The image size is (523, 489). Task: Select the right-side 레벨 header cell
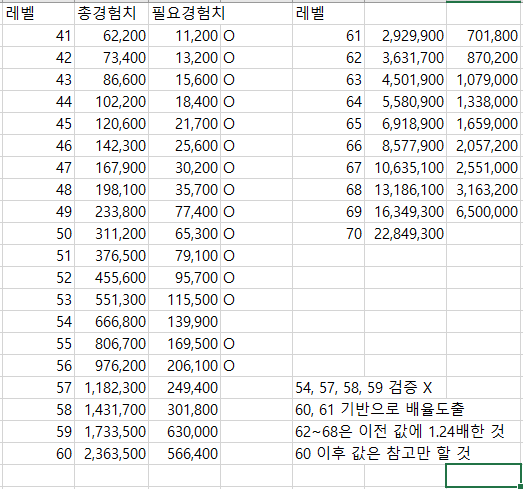click(x=328, y=14)
